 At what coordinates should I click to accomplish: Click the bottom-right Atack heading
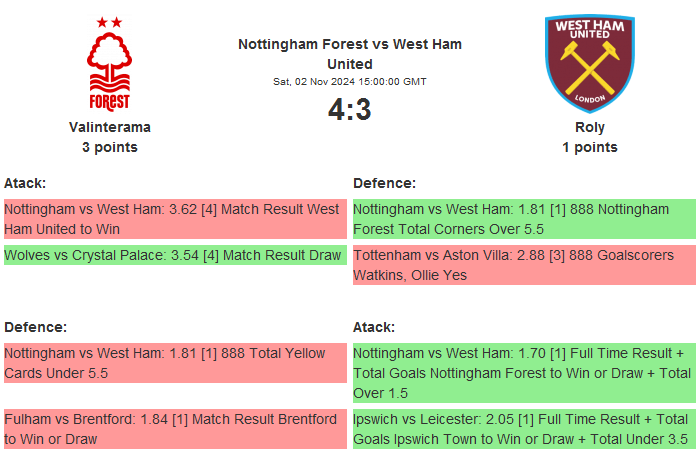374,327
